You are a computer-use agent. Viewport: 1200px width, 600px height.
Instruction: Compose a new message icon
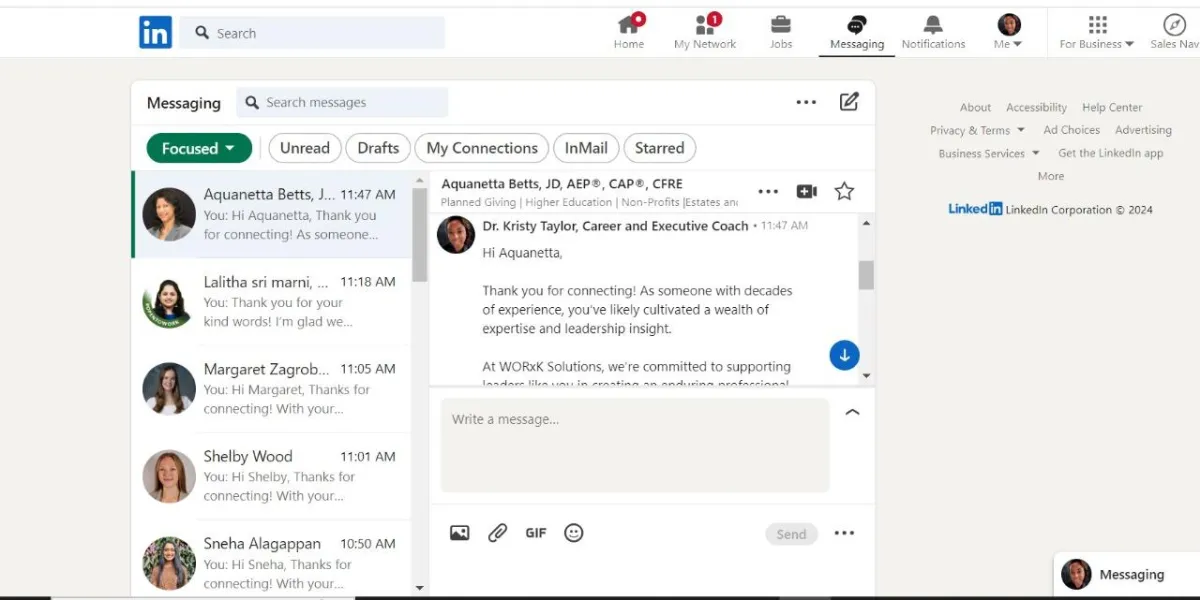tap(849, 101)
